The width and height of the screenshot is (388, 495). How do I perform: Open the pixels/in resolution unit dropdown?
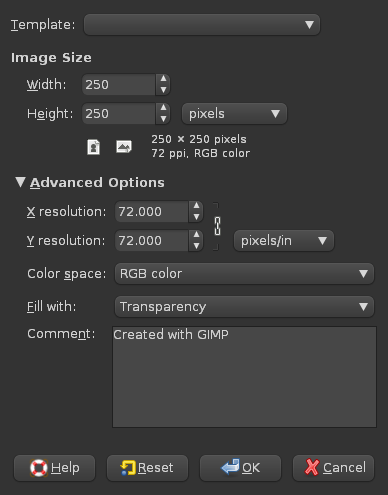coord(284,241)
